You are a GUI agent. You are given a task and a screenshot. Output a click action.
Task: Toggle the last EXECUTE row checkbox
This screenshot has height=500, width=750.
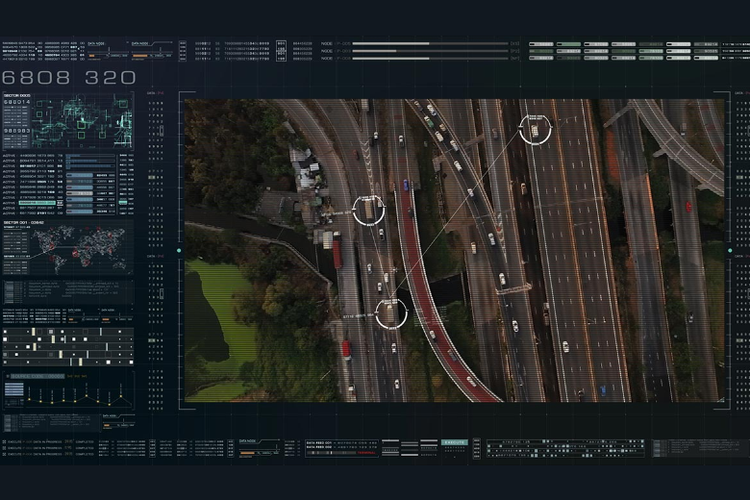click(5, 453)
